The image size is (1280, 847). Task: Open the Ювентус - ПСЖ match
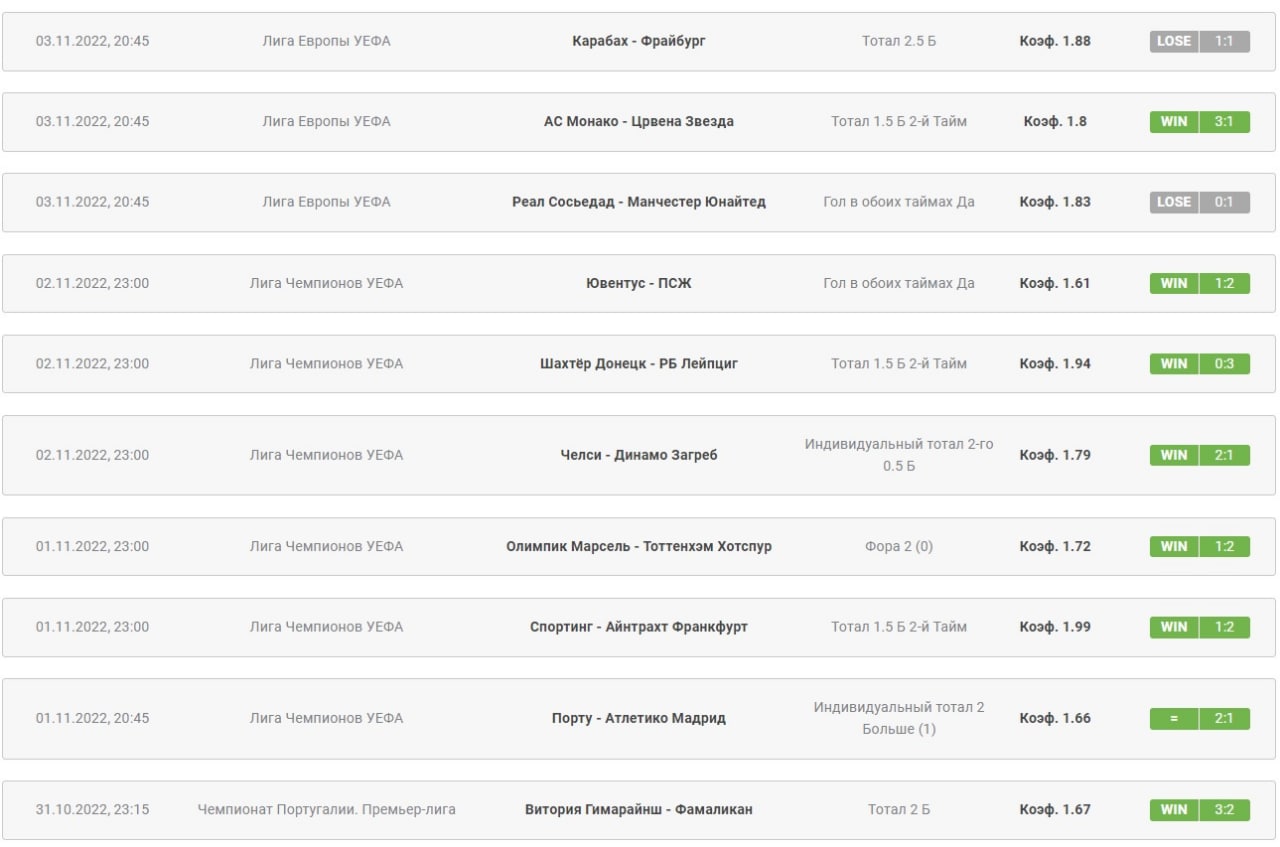[x=638, y=283]
